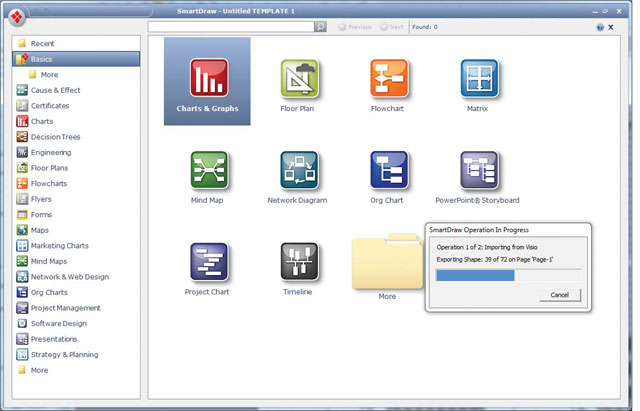Select the Software Design category
The image size is (640, 411).
point(76,323)
